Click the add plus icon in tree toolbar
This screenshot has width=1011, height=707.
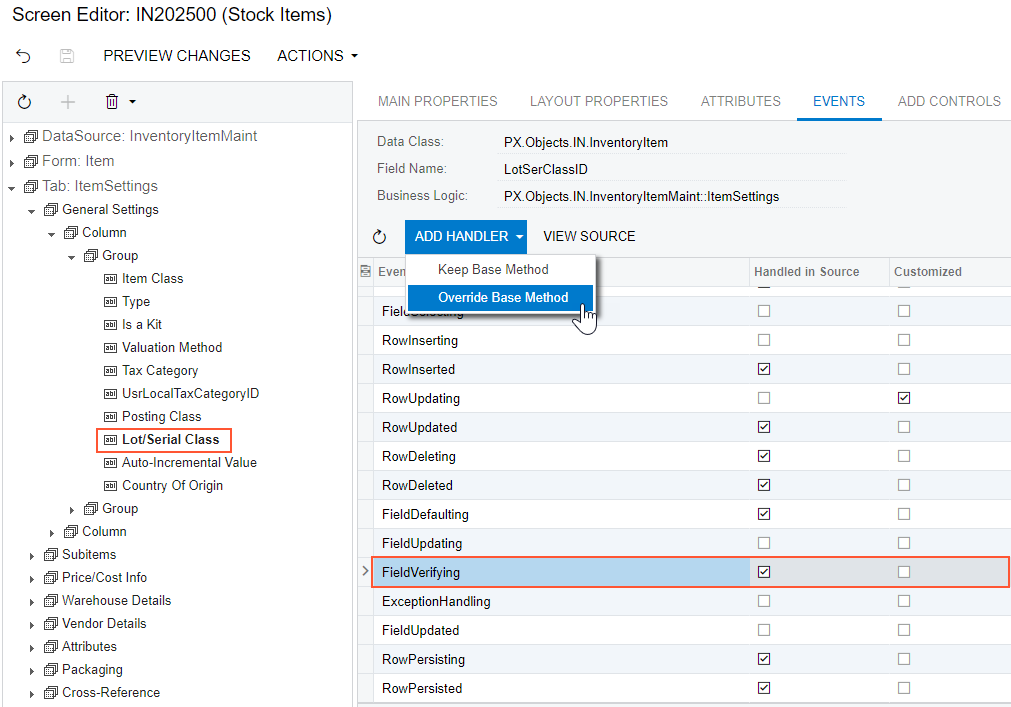68,102
